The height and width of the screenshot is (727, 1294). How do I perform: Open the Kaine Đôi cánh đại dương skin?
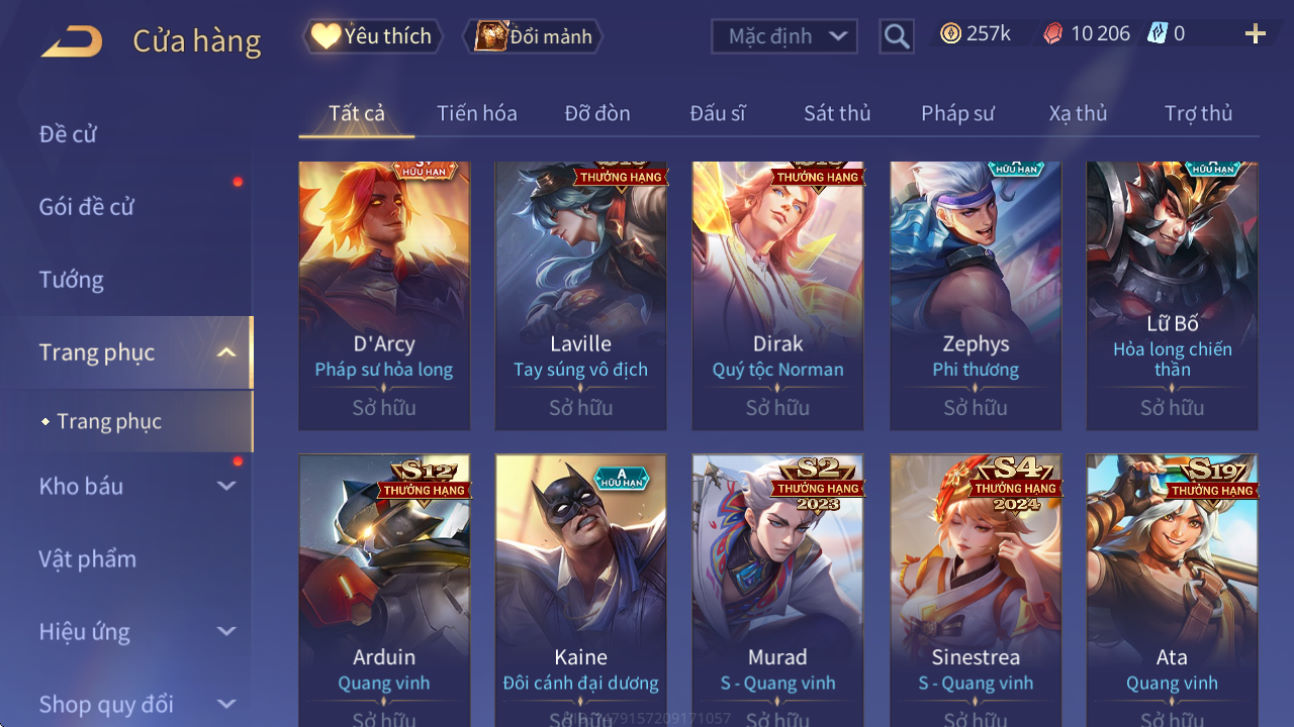(x=581, y=590)
